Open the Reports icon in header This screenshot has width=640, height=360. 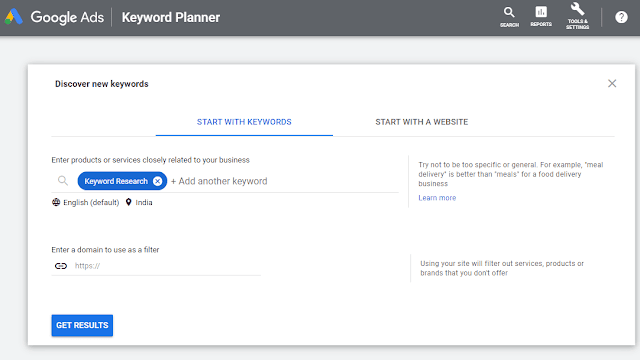click(x=541, y=17)
